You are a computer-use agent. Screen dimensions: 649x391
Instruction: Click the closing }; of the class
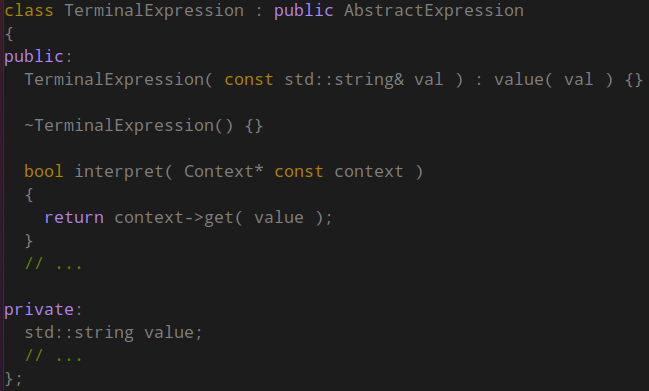13,379
